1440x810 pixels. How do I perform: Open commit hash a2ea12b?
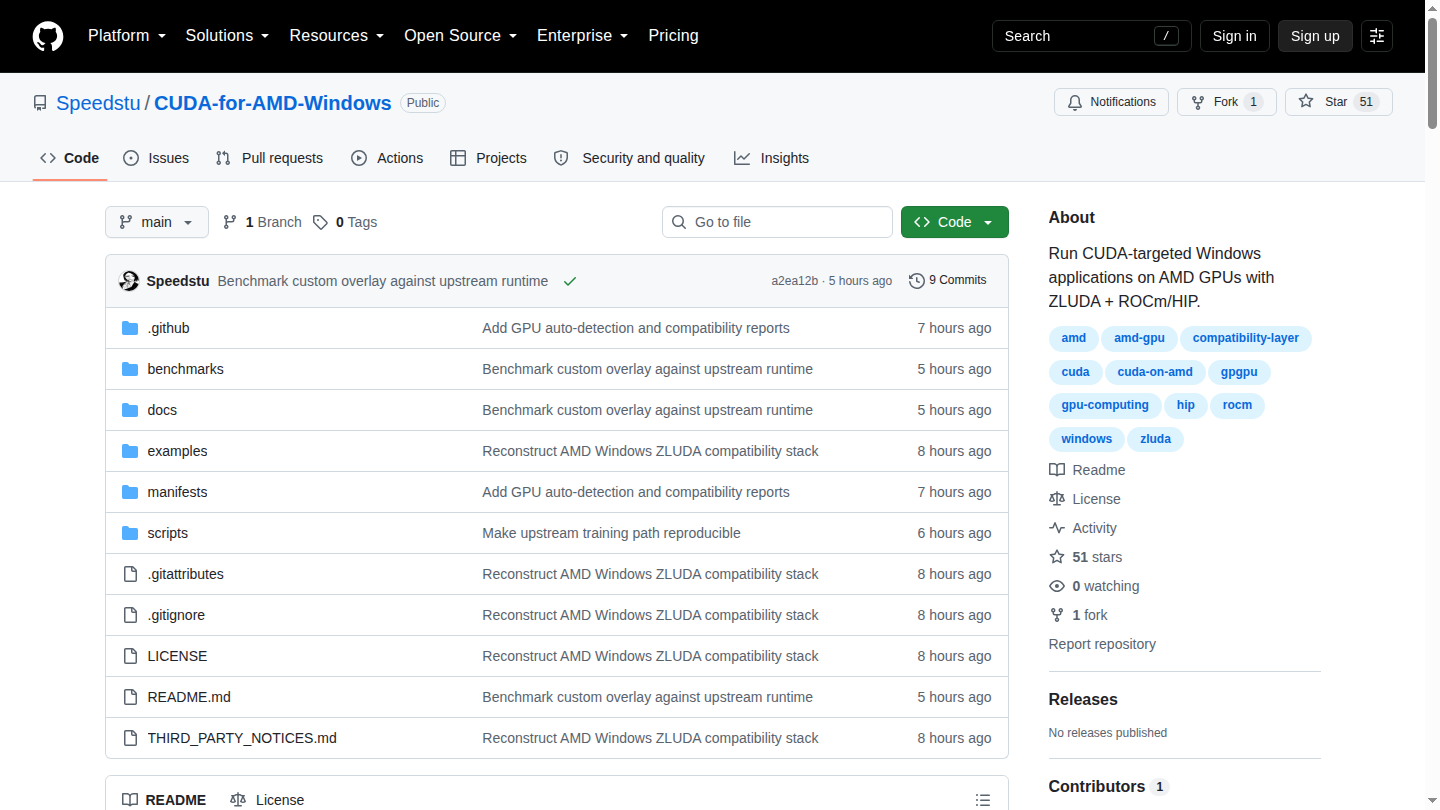click(794, 281)
